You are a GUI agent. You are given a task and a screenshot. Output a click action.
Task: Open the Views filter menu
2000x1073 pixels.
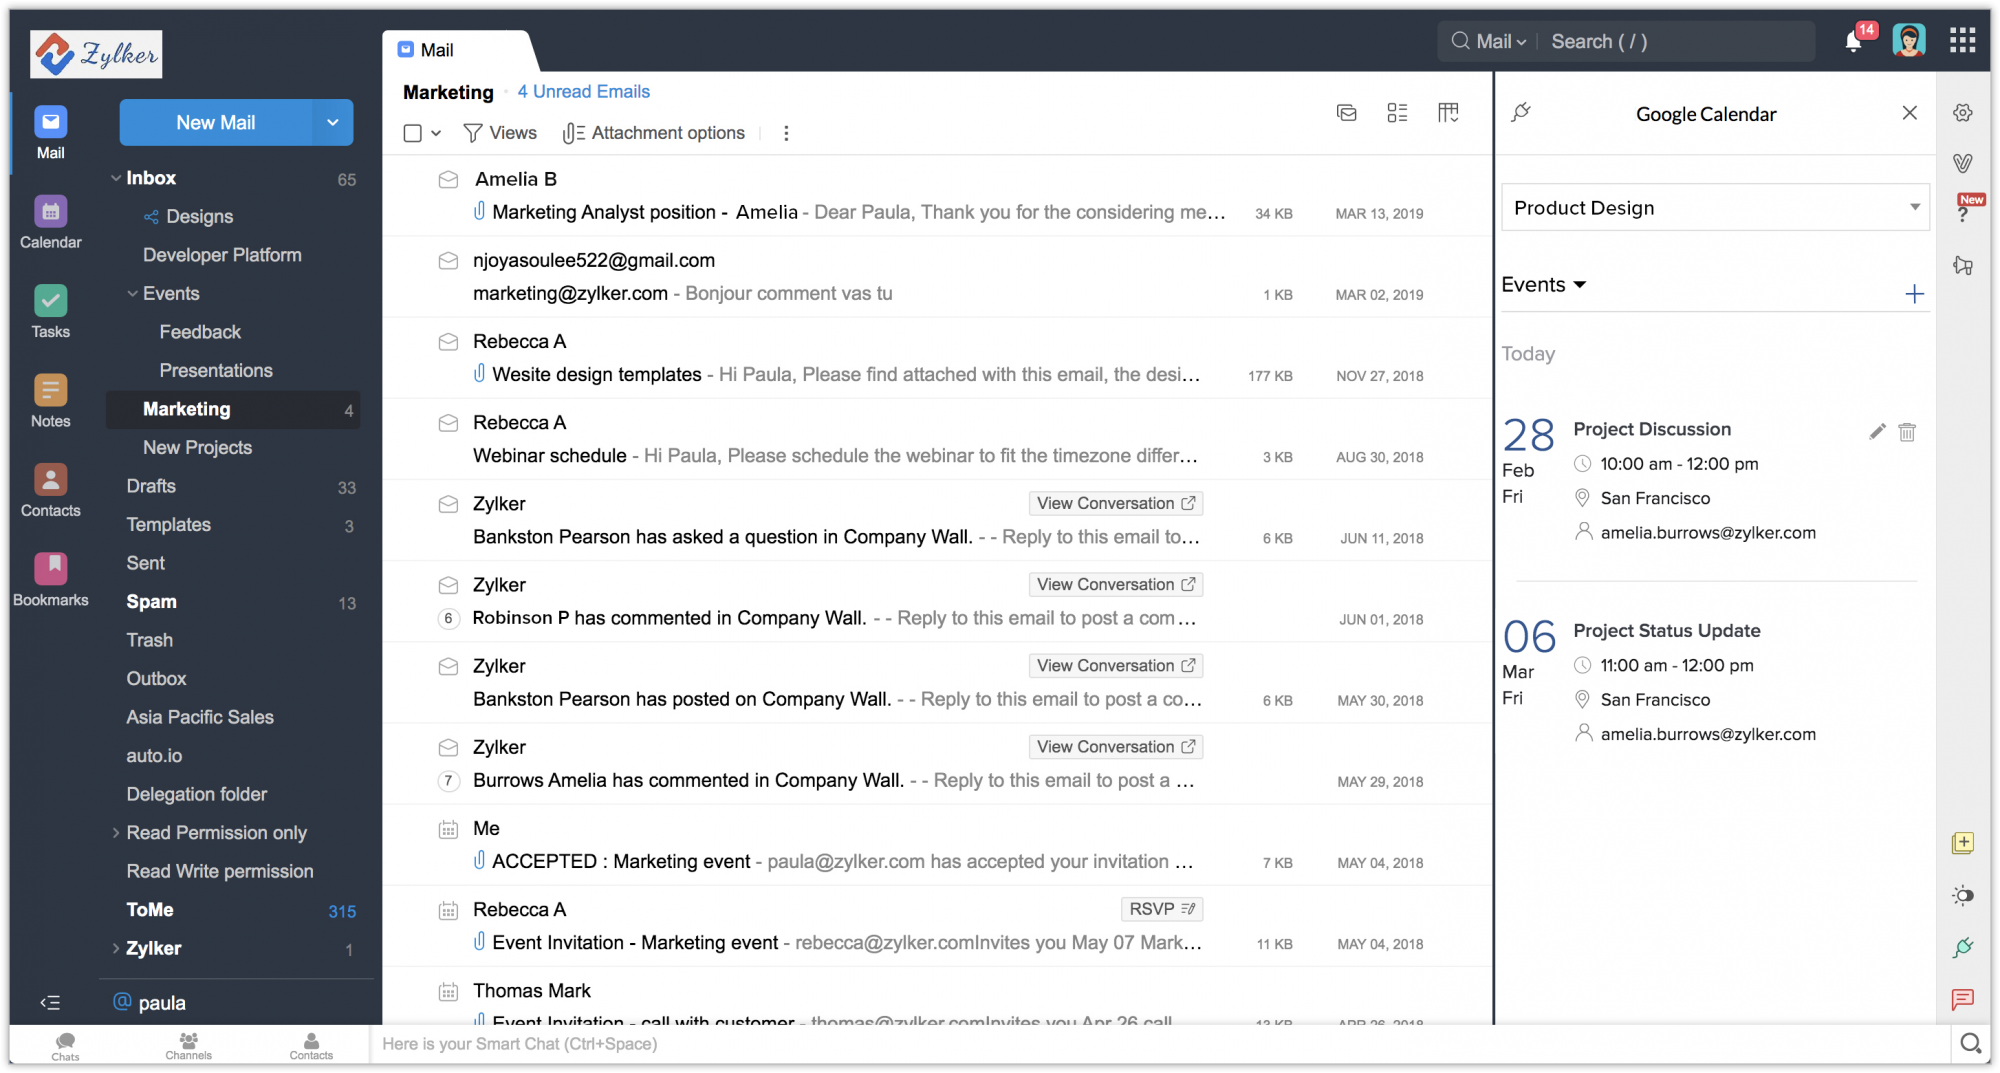coord(500,133)
